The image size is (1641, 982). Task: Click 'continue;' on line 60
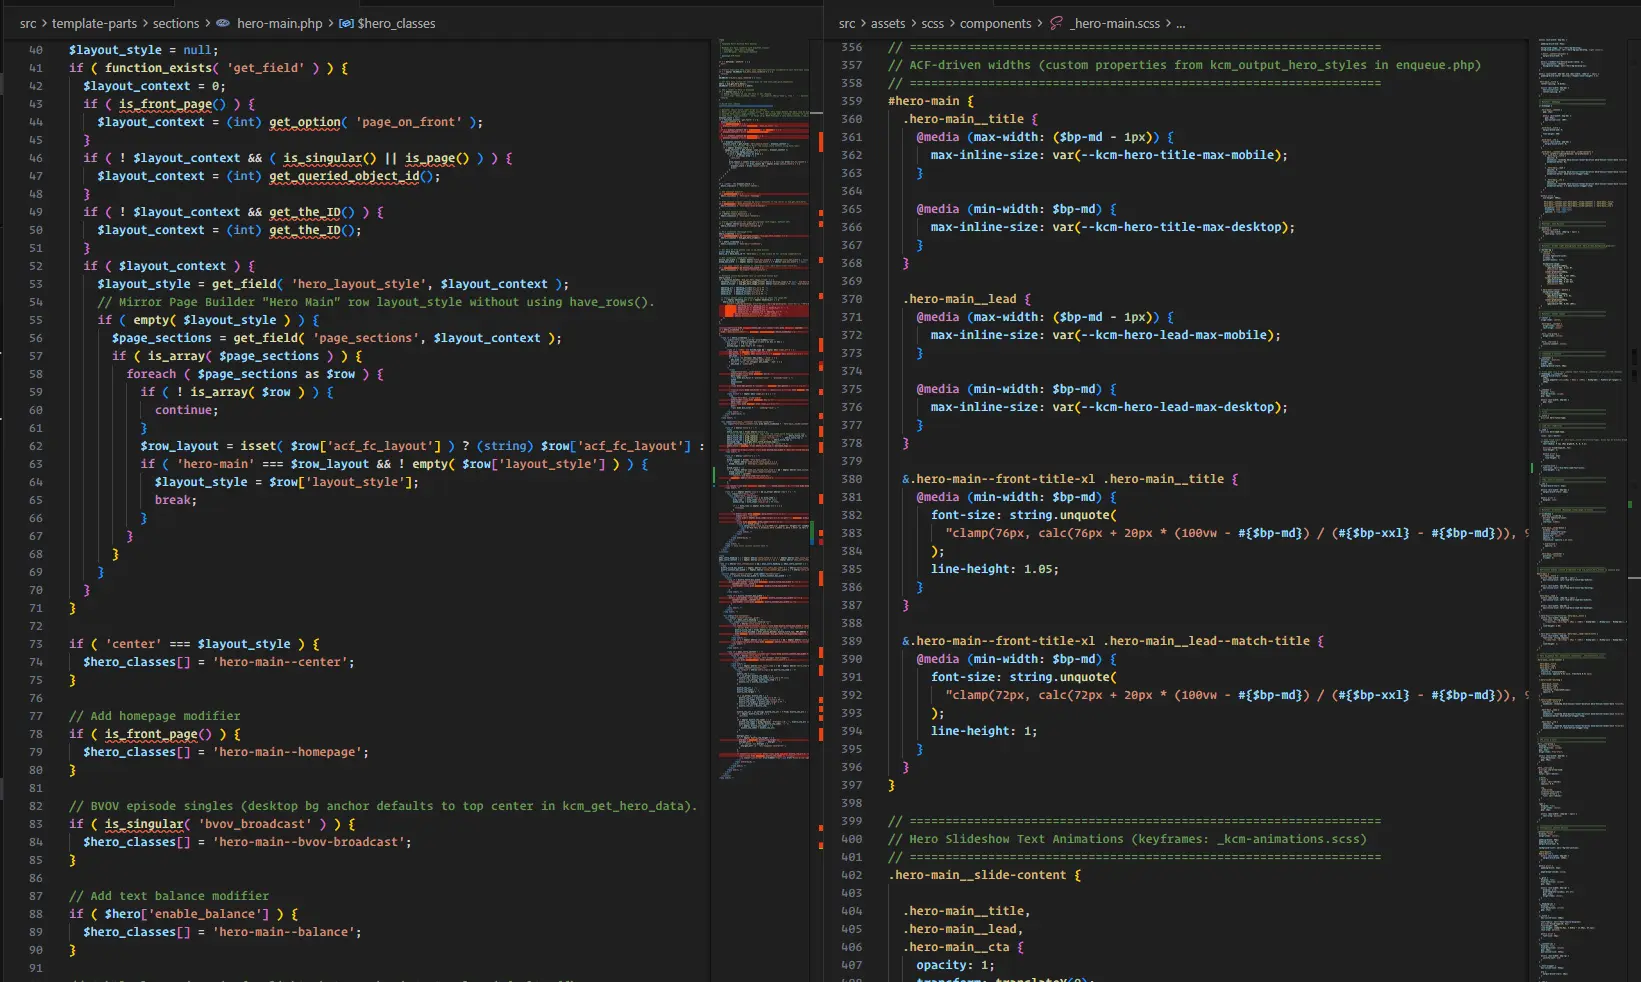[x=186, y=410]
